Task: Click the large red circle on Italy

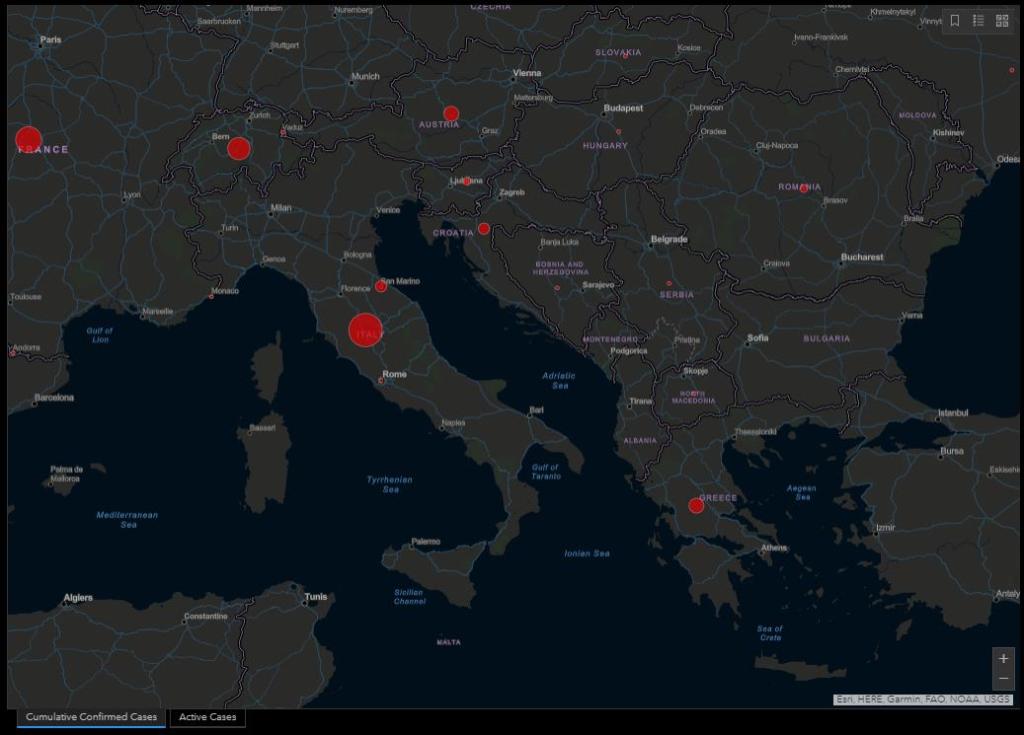Action: tap(365, 330)
